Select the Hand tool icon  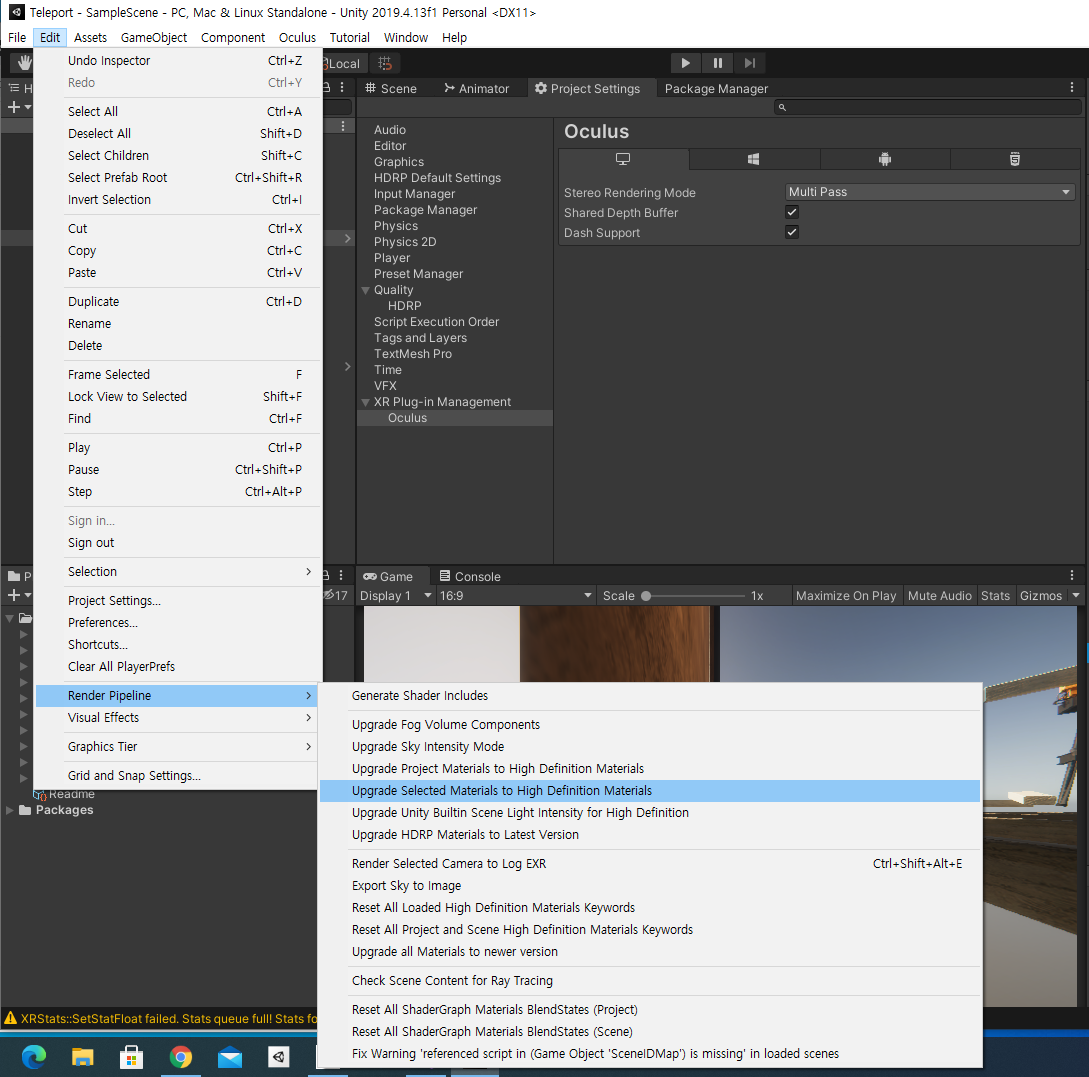click(x=24, y=63)
